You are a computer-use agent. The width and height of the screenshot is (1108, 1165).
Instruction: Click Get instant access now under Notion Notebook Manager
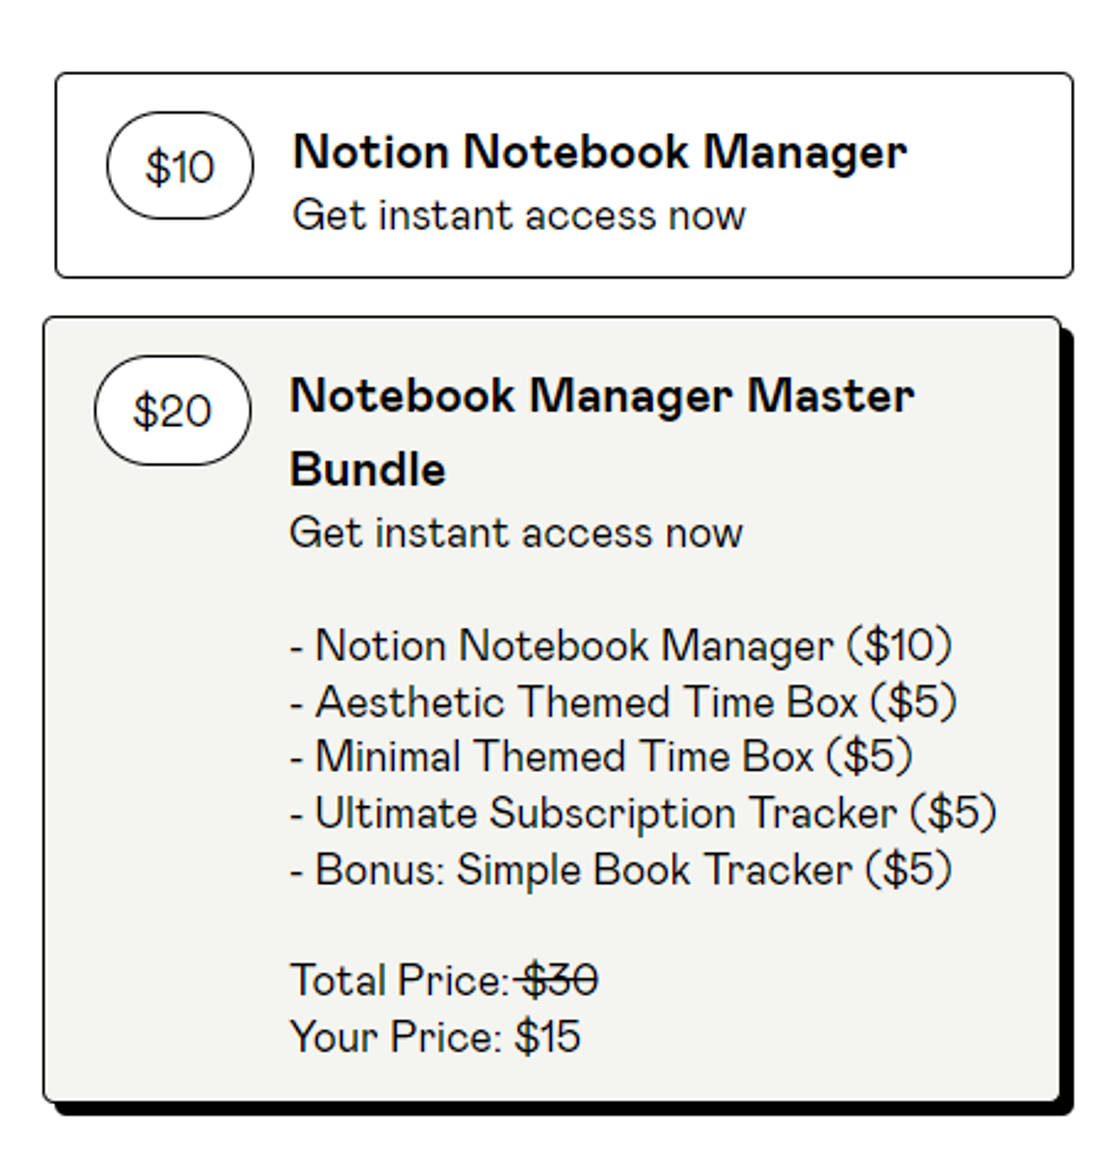[x=519, y=214]
